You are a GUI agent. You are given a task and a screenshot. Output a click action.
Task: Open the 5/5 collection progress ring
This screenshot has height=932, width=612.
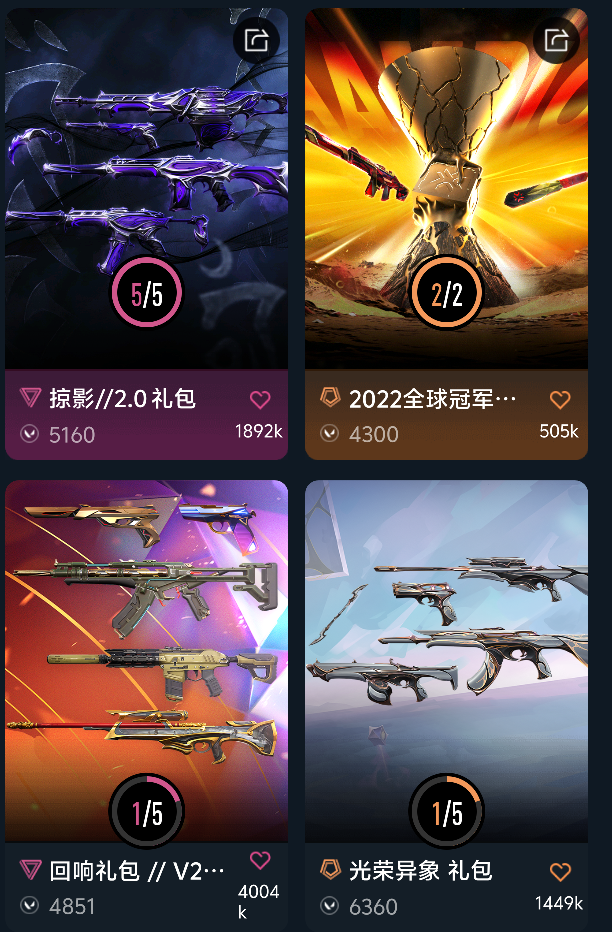click(x=147, y=292)
